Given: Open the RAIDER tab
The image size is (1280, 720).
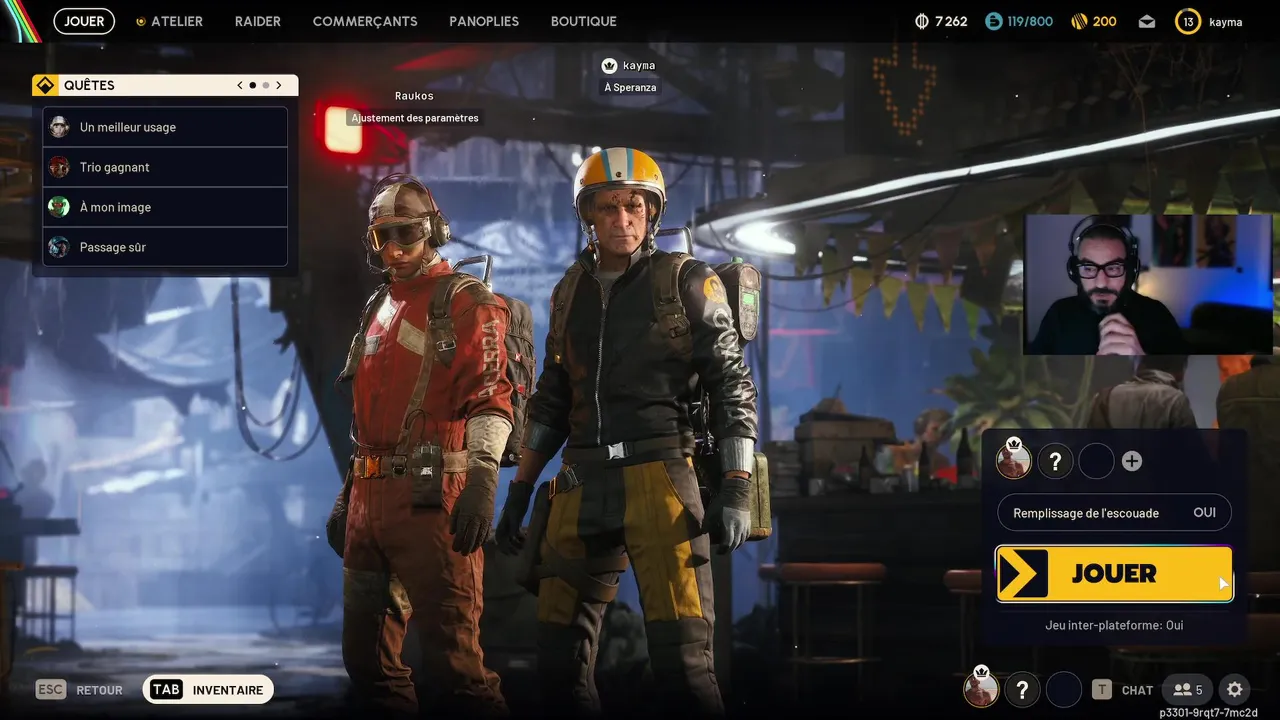Looking at the screenshot, I should pos(258,21).
